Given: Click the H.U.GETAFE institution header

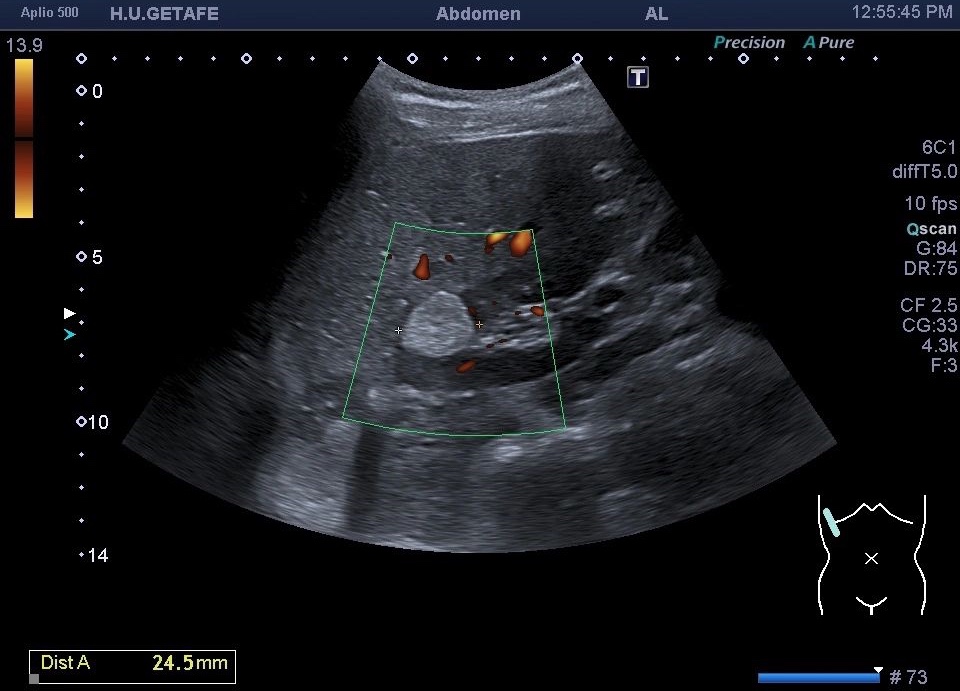Looking at the screenshot, I should (164, 14).
